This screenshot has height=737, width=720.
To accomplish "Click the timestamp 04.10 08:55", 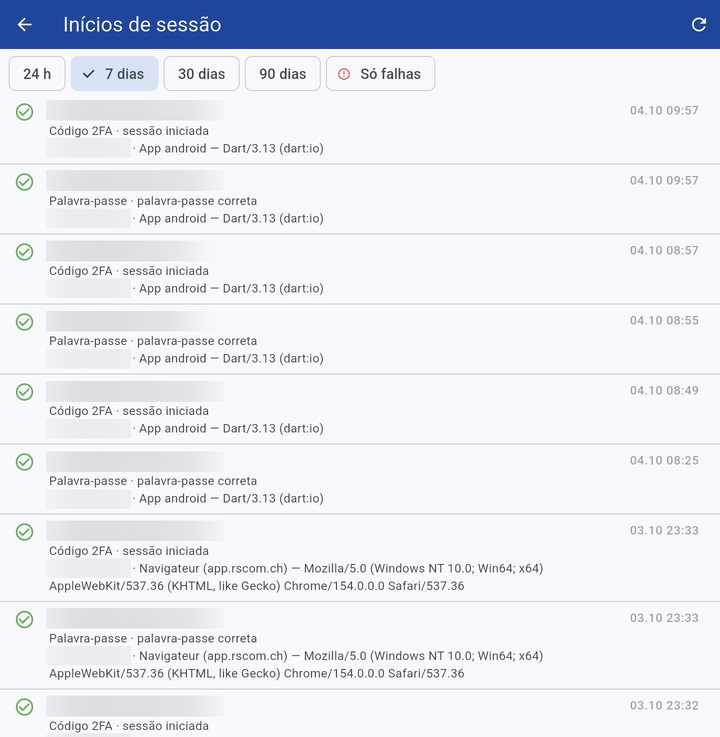I will 664,321.
